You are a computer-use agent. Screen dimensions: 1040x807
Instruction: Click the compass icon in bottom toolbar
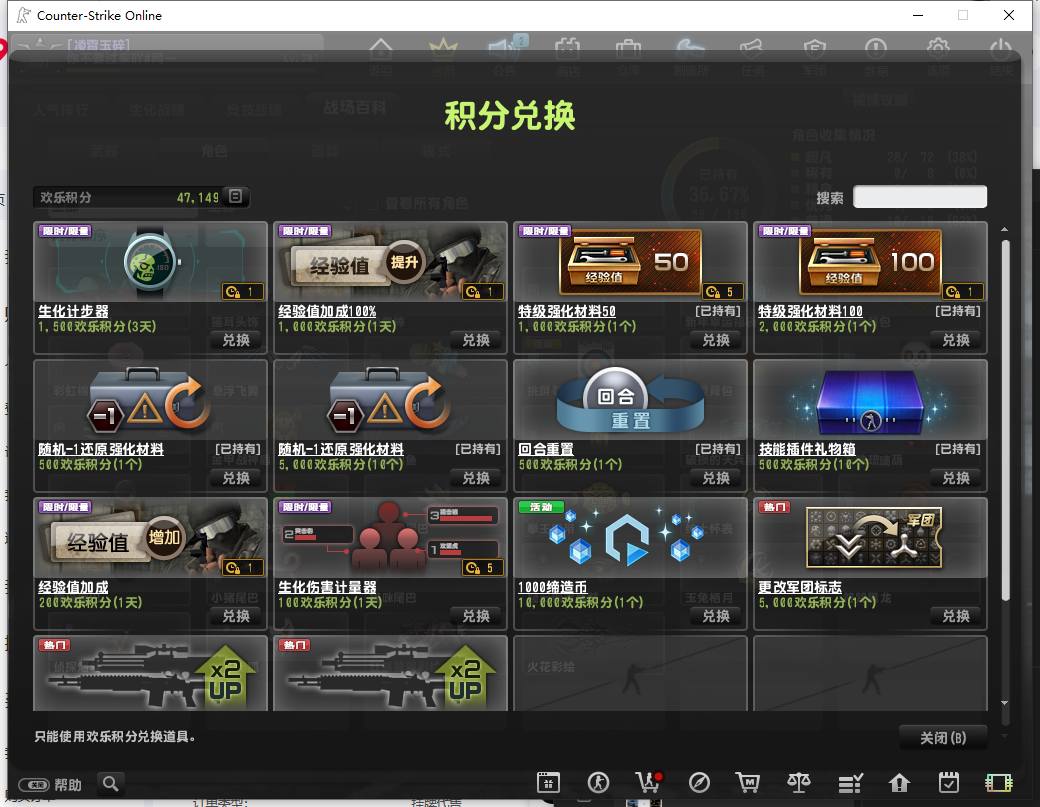click(x=699, y=783)
